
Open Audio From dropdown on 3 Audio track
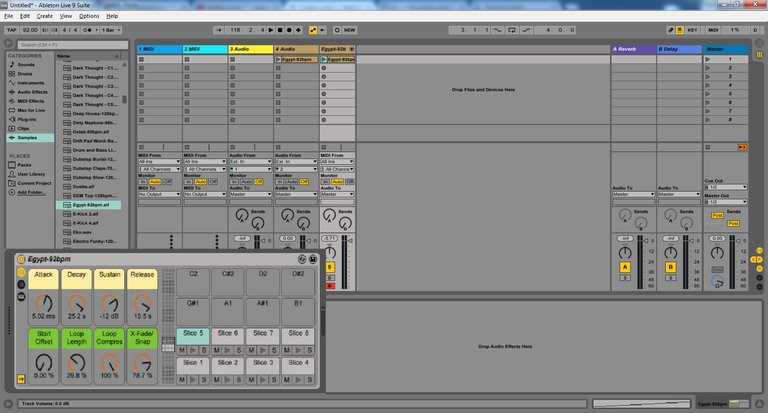pos(250,162)
